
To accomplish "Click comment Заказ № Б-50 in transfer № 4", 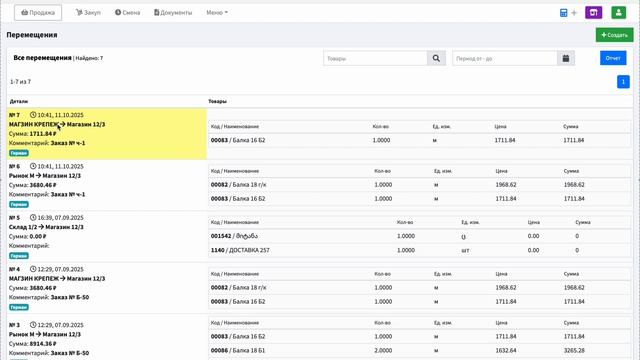I will point(70,298).
